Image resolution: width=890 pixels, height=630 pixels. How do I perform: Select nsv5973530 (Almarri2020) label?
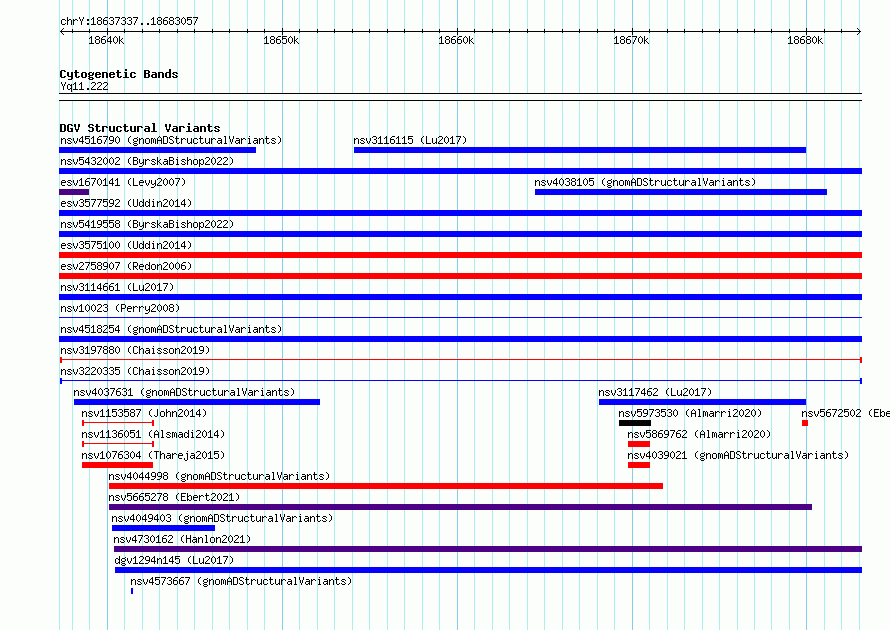click(690, 413)
